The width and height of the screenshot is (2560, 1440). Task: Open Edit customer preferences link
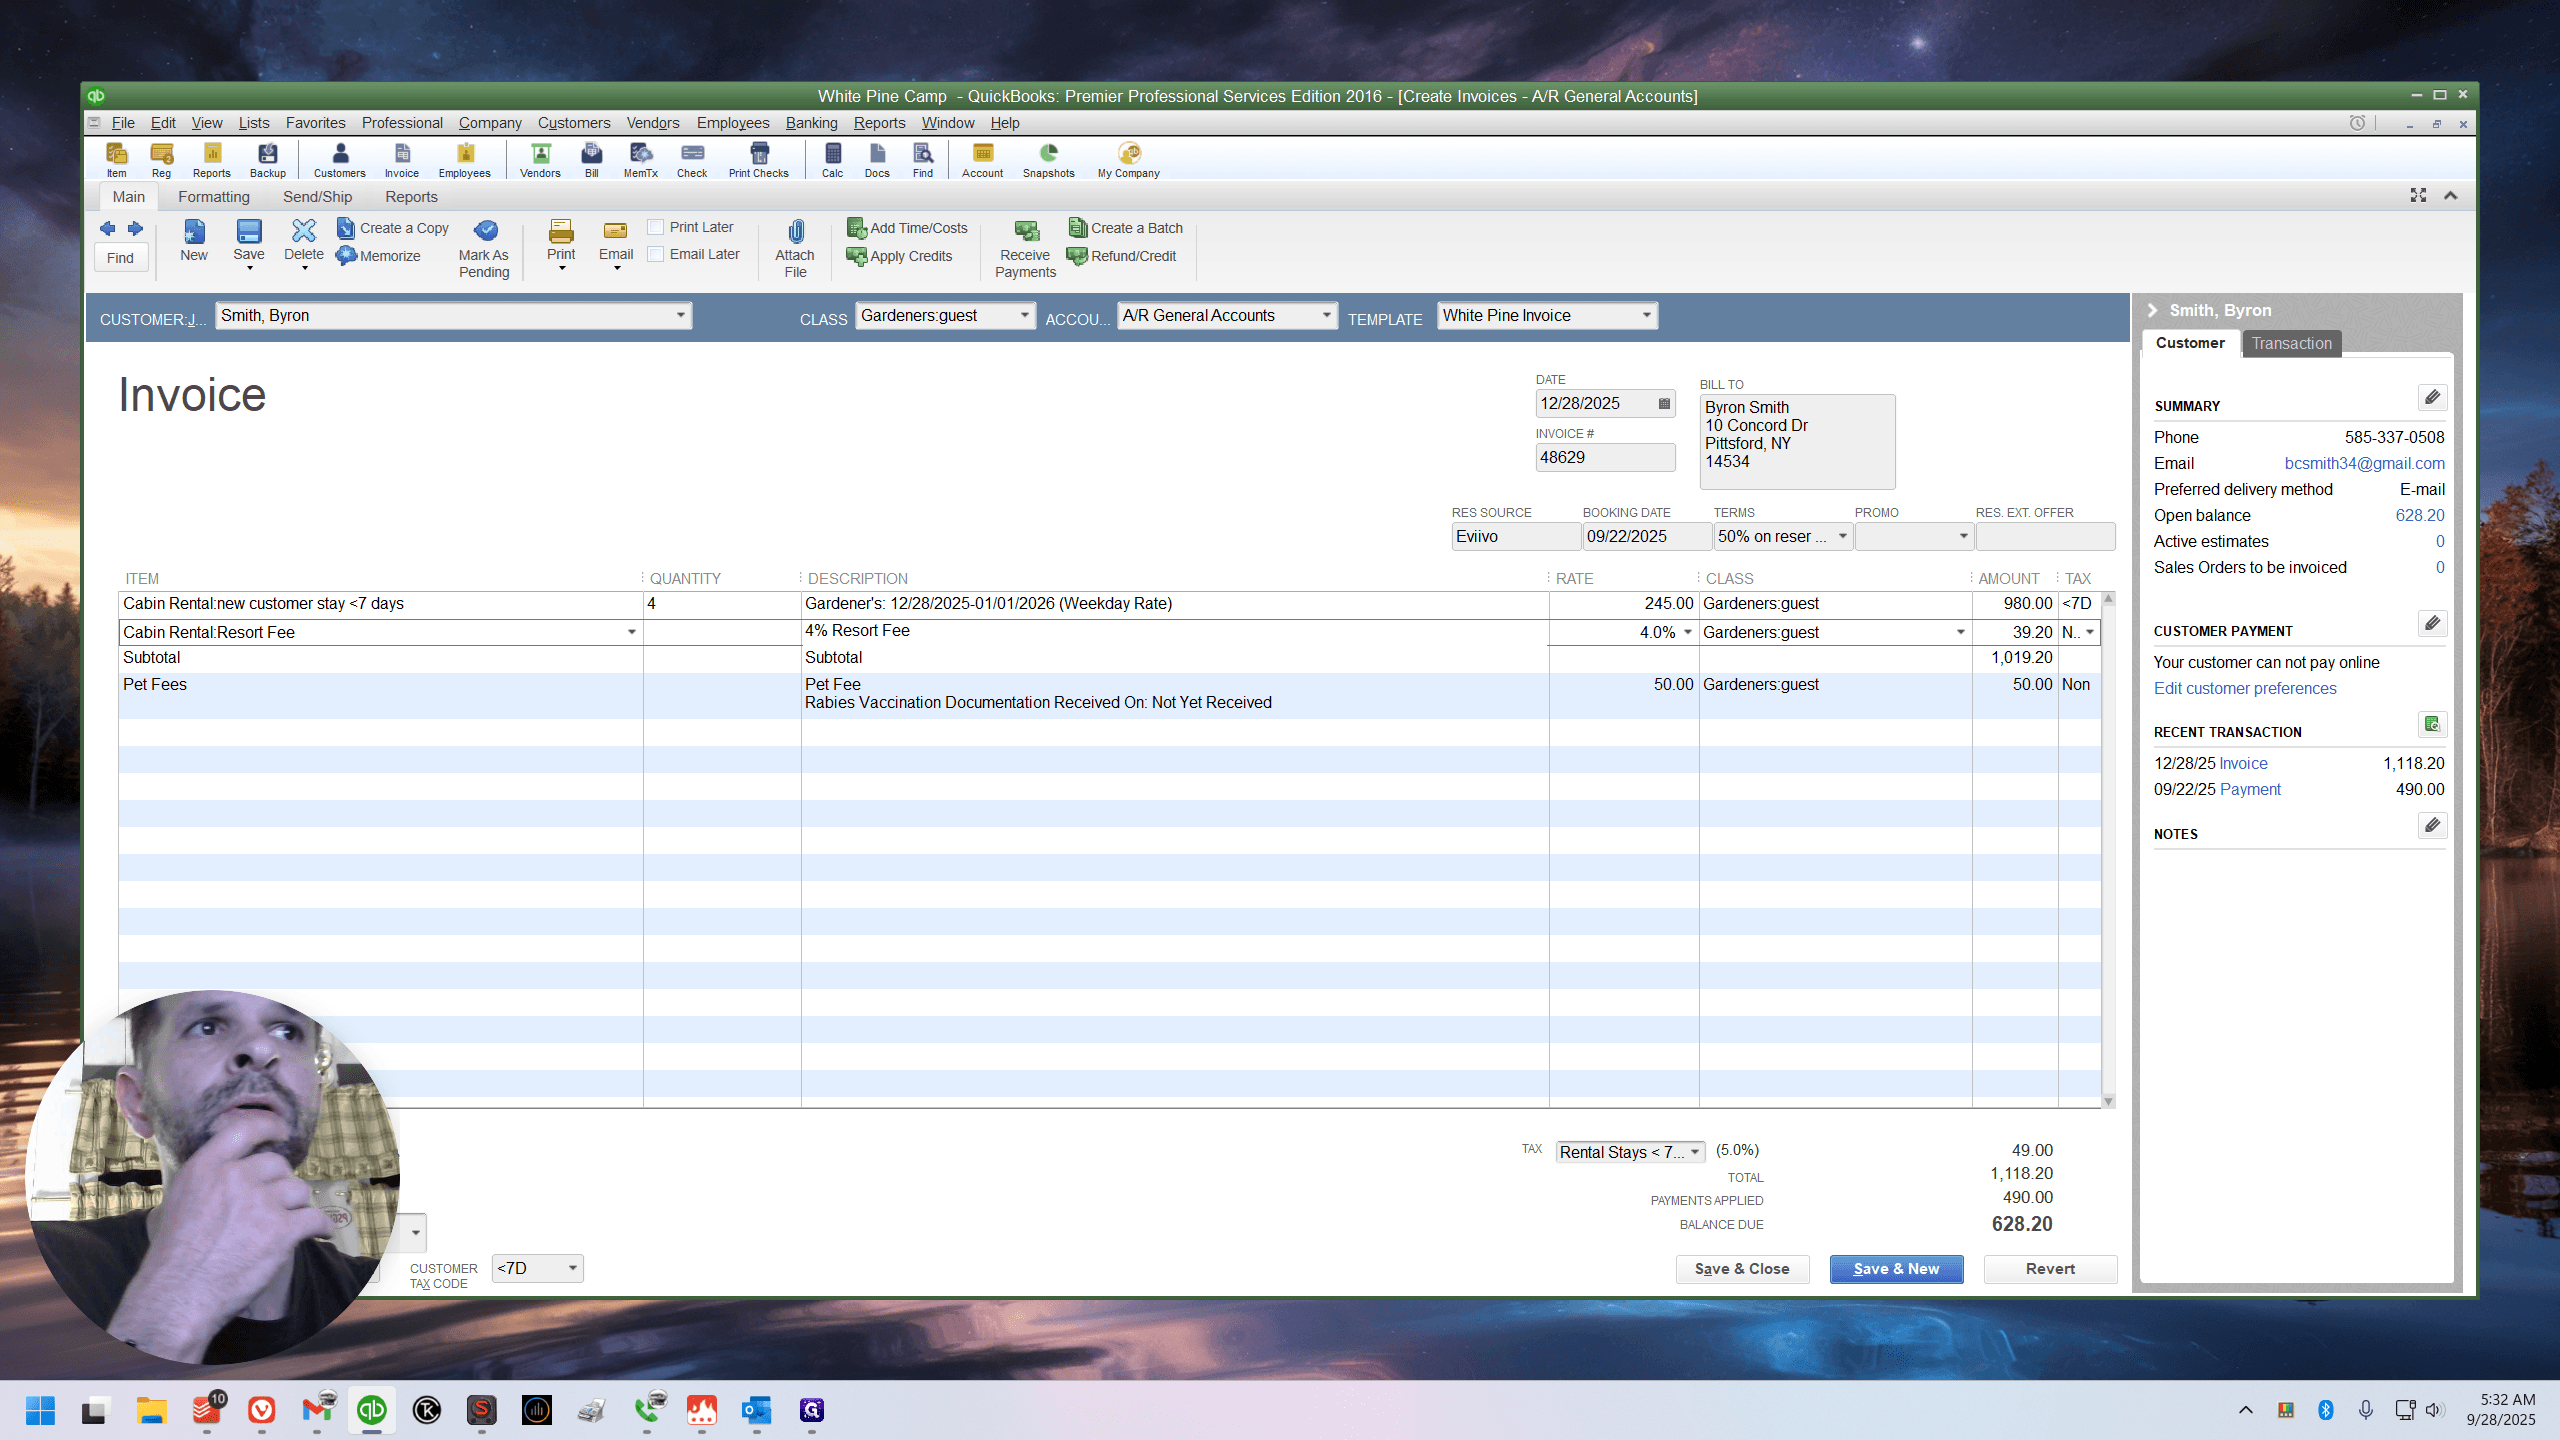coord(2245,689)
